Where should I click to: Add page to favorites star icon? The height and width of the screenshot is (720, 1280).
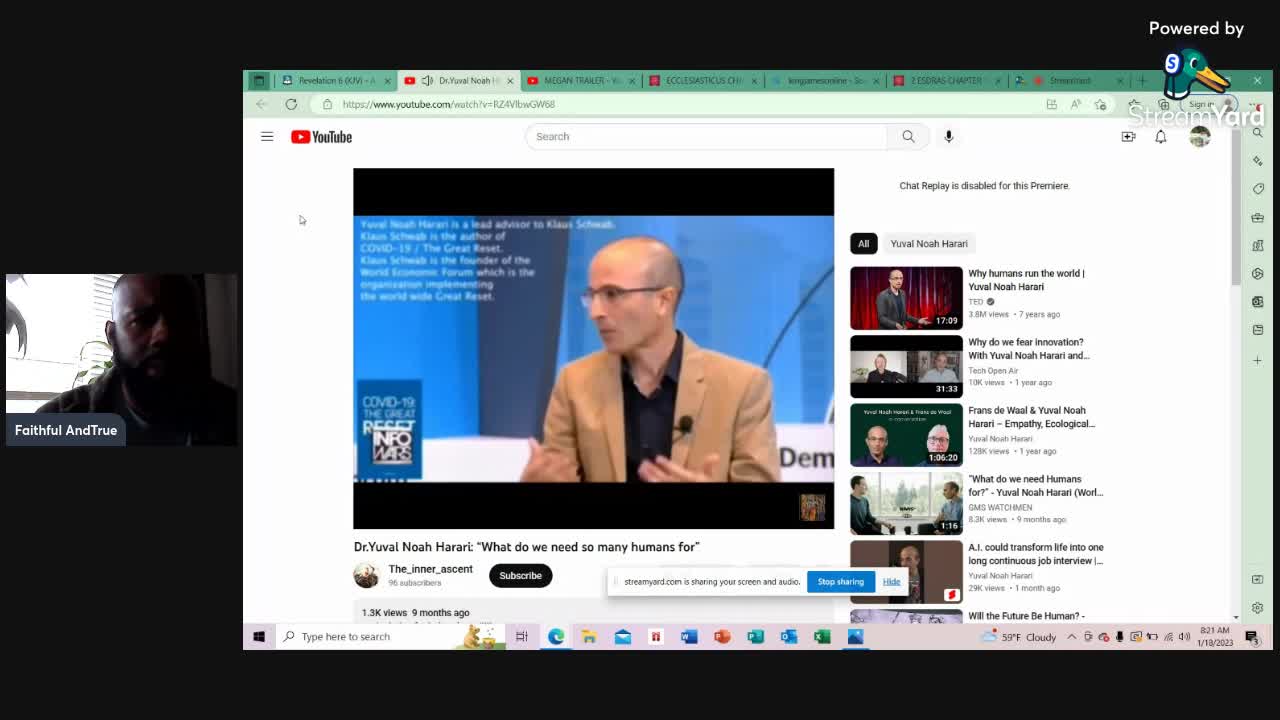1100,104
